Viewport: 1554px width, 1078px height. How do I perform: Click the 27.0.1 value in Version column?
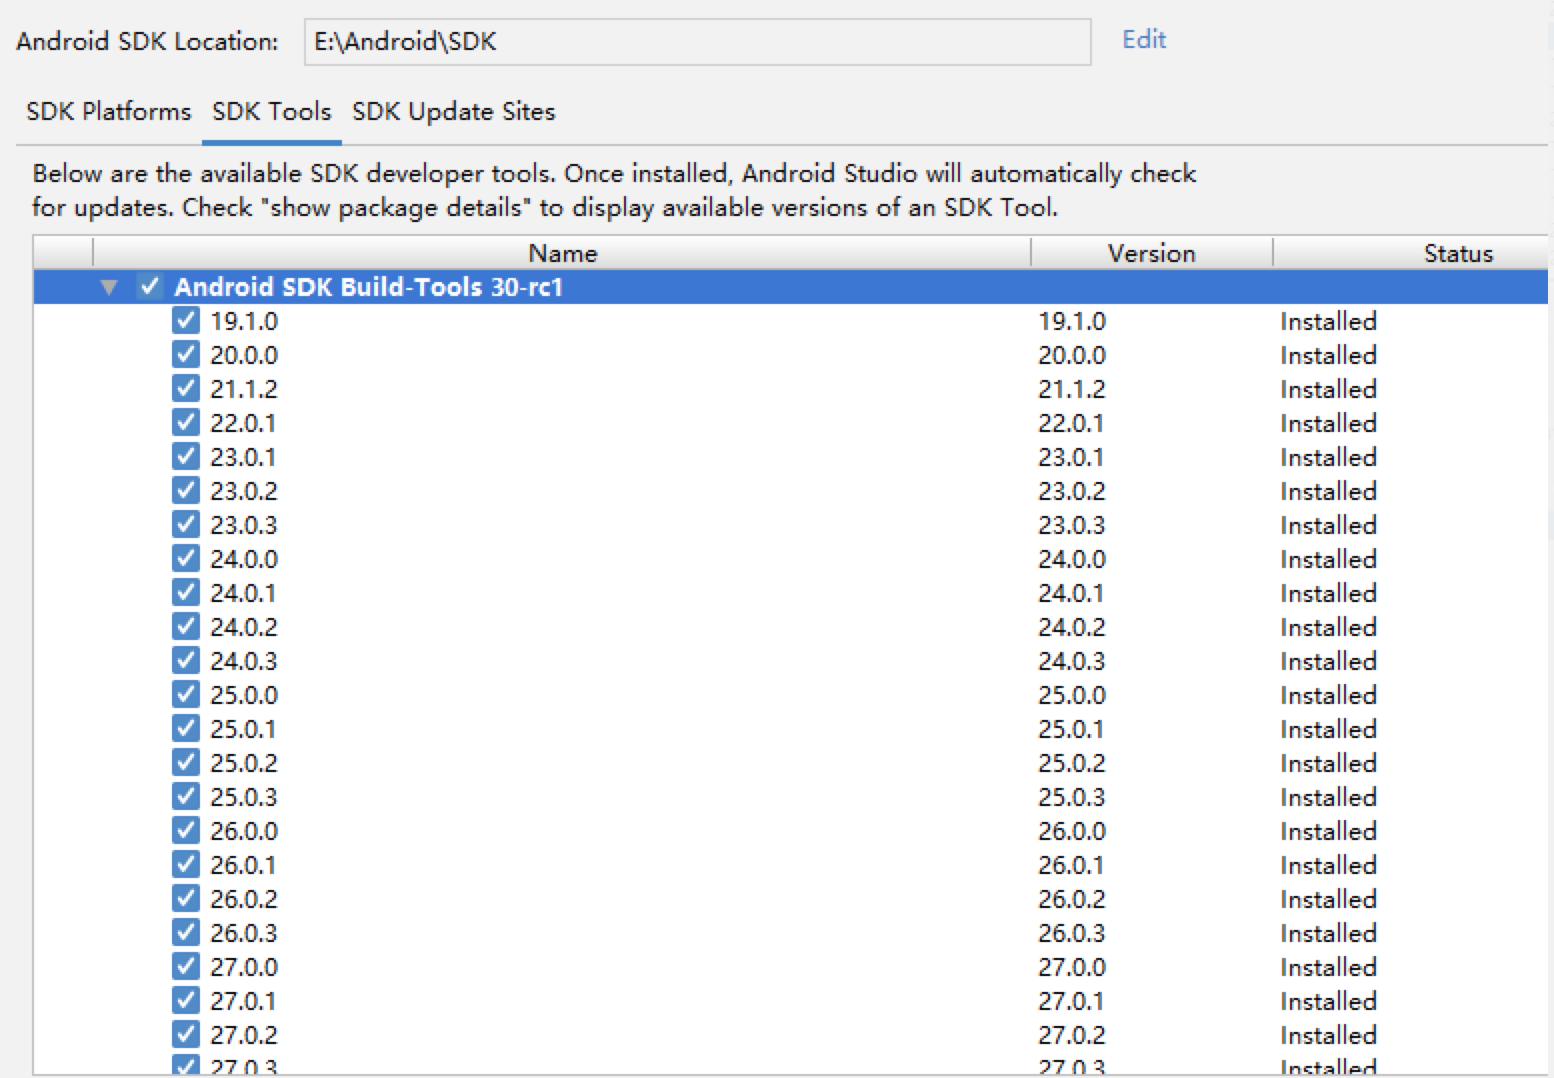point(1071,1001)
